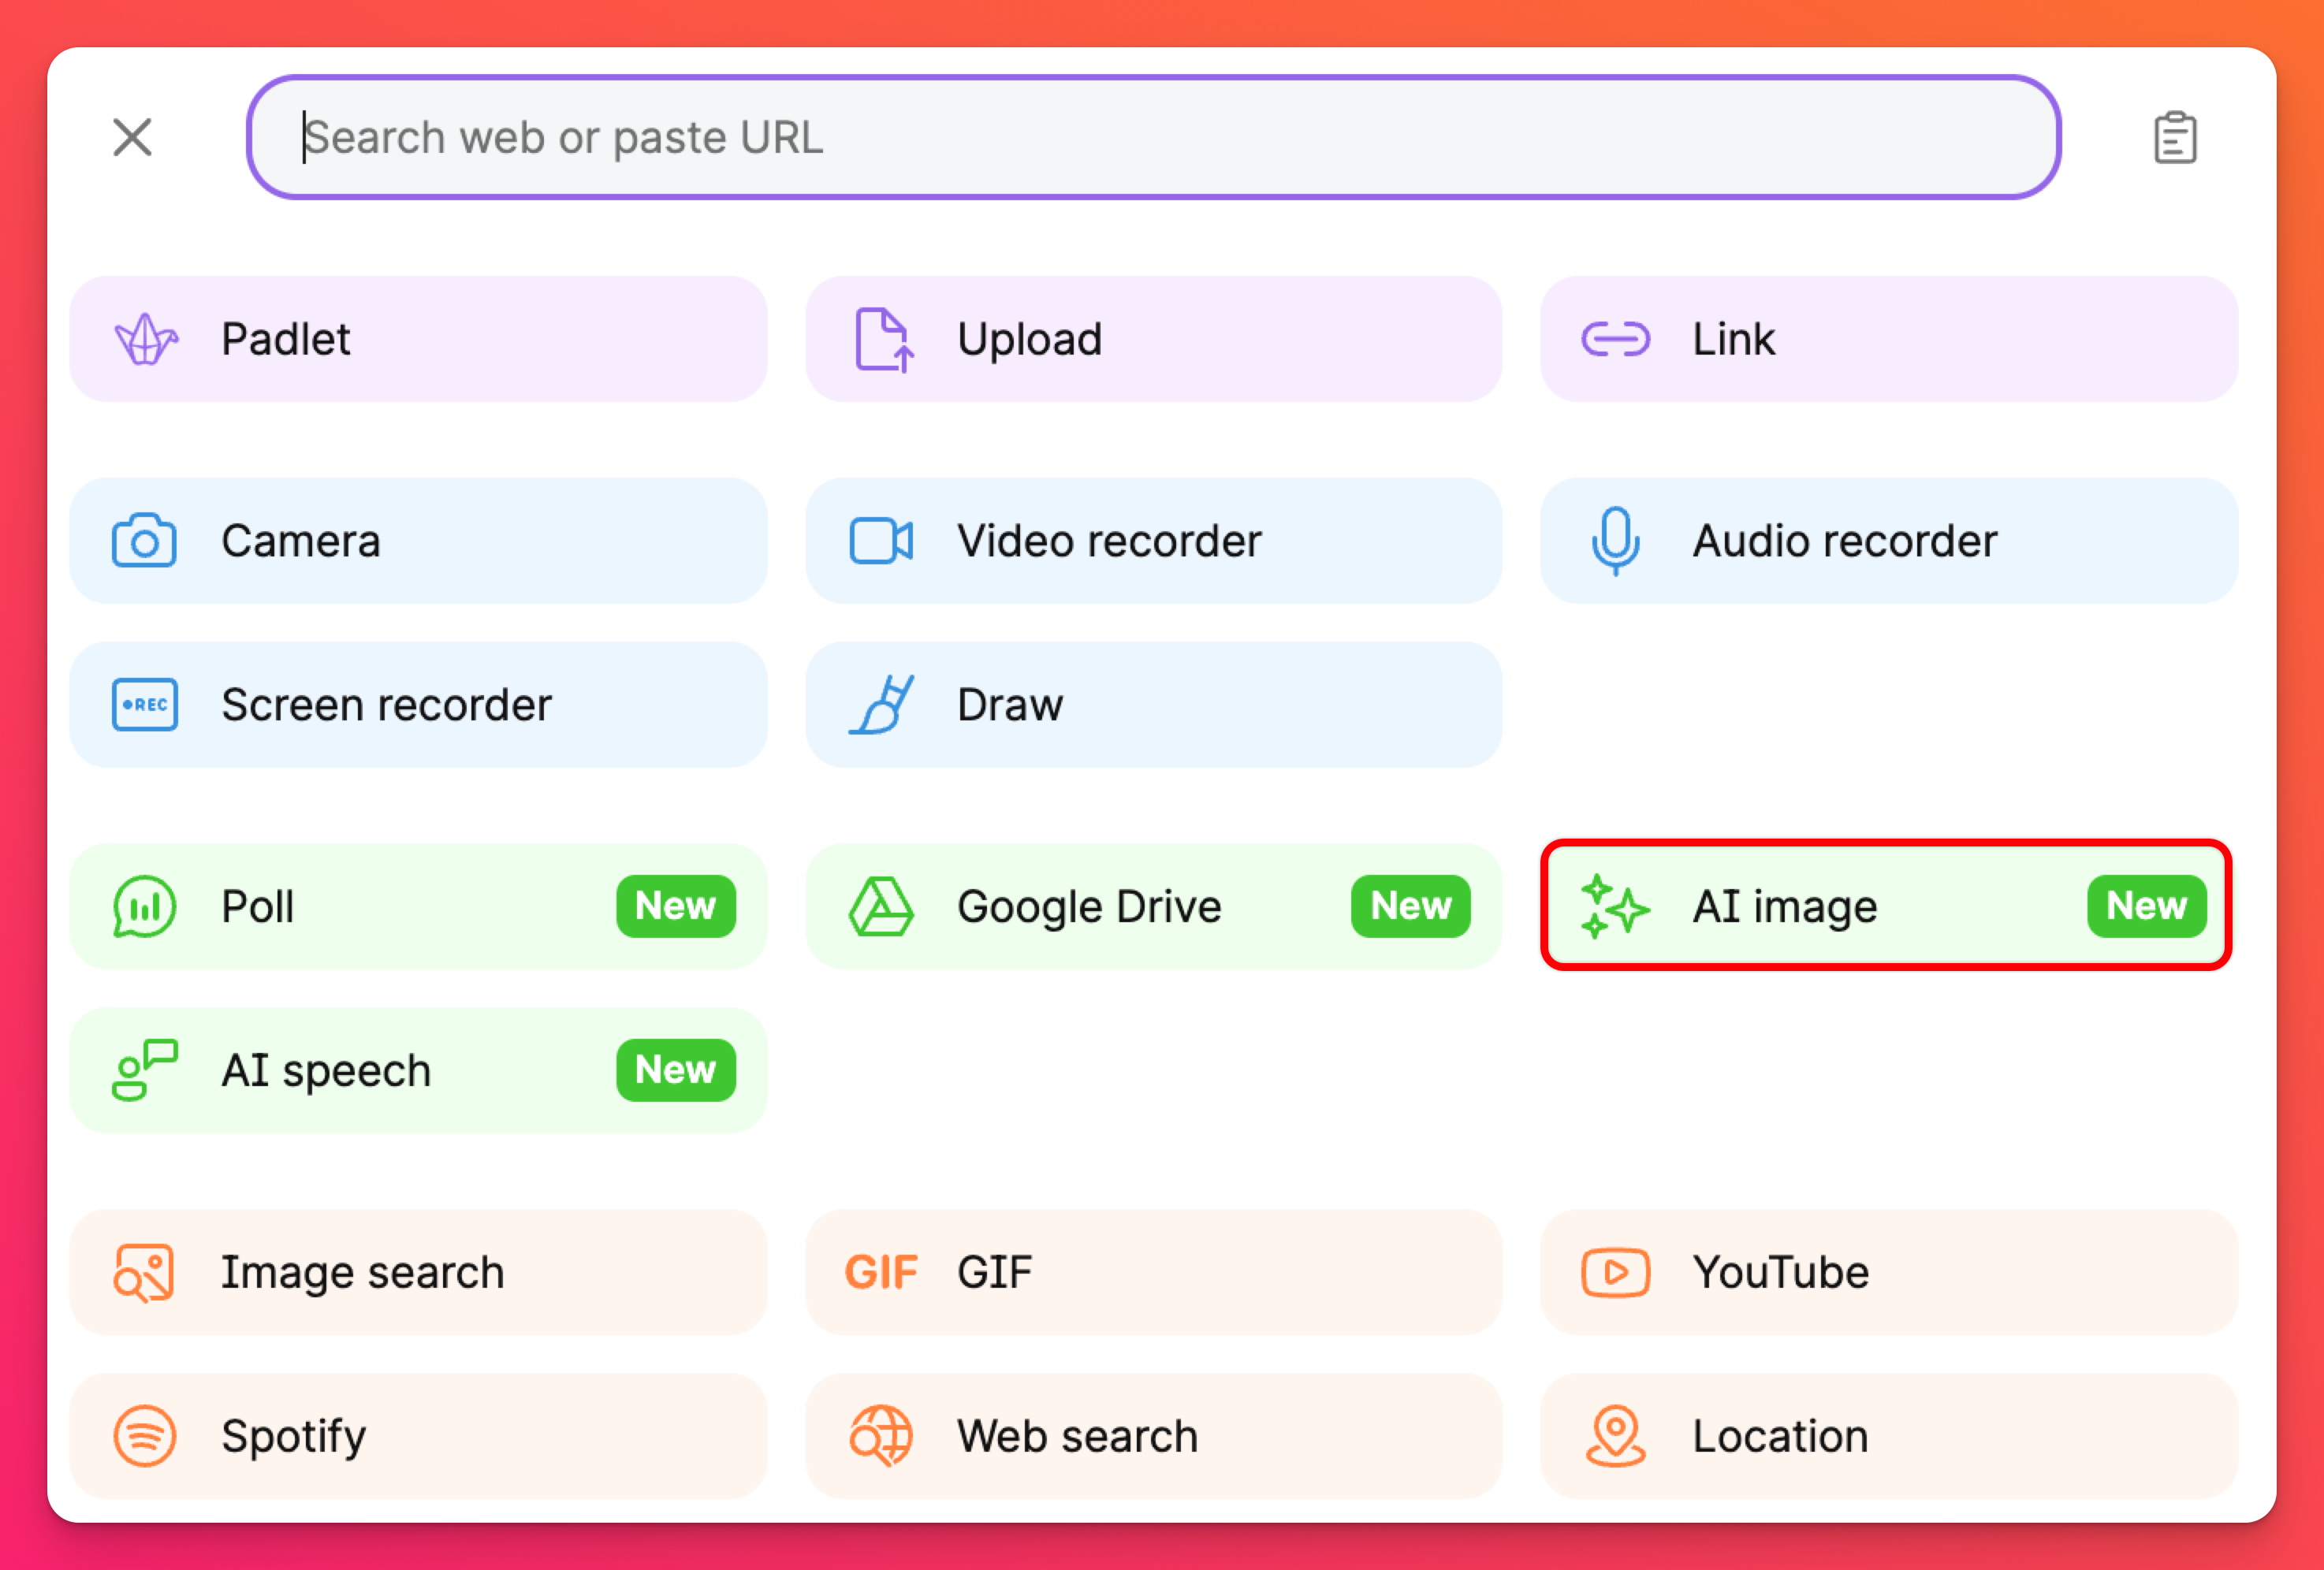Click the clipboard paste icon

2174,137
